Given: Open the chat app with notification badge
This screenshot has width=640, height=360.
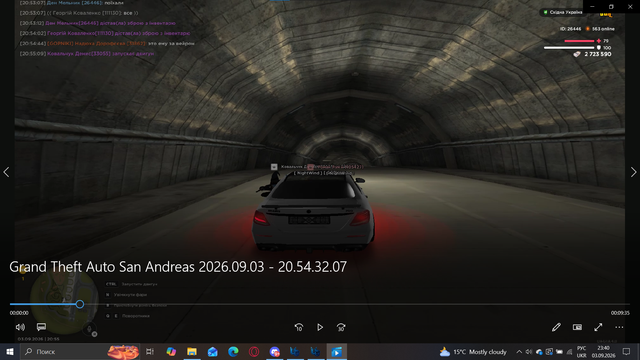Looking at the screenshot, I should click(275, 351).
